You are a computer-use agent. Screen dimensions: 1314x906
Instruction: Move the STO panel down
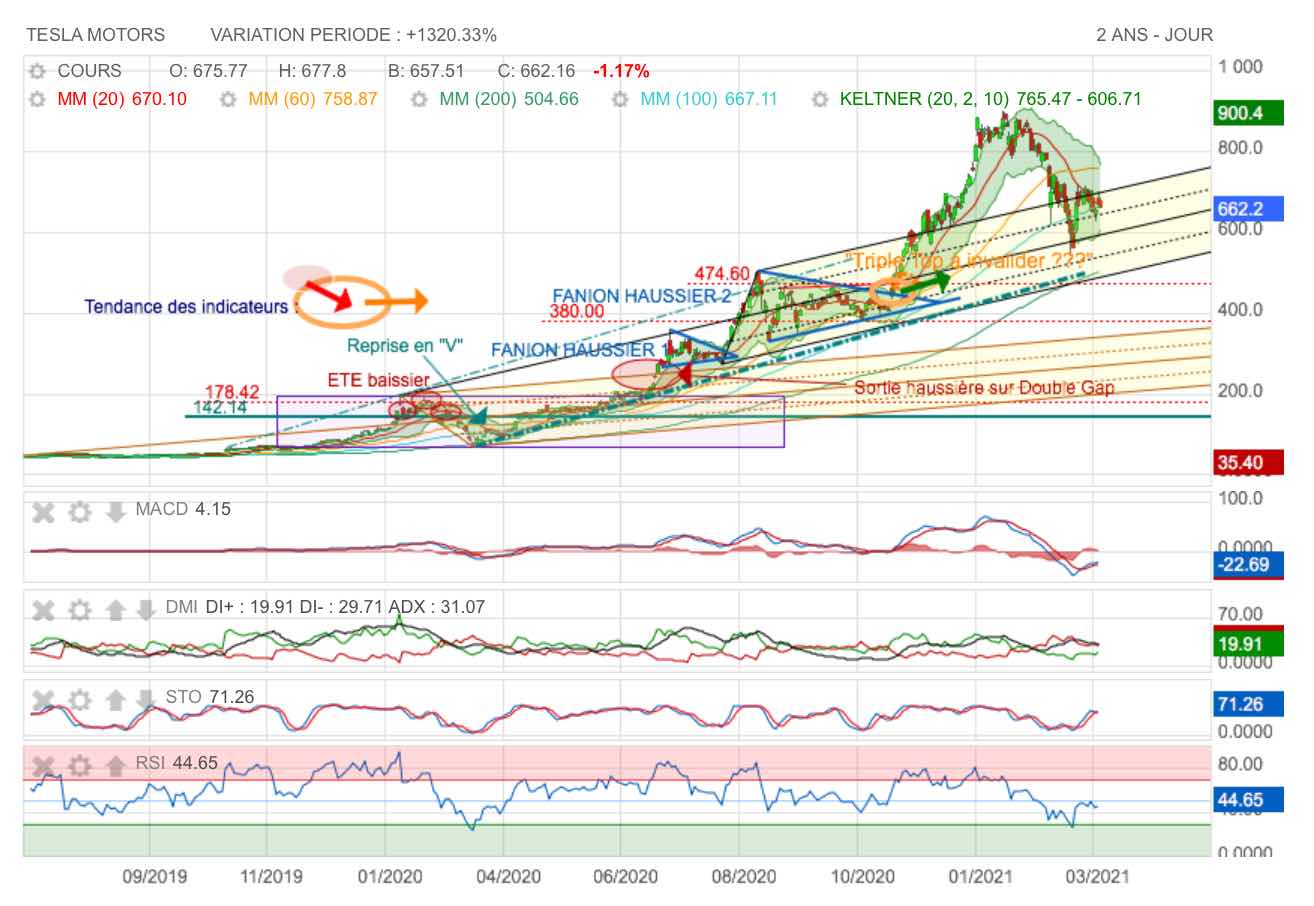(146, 698)
